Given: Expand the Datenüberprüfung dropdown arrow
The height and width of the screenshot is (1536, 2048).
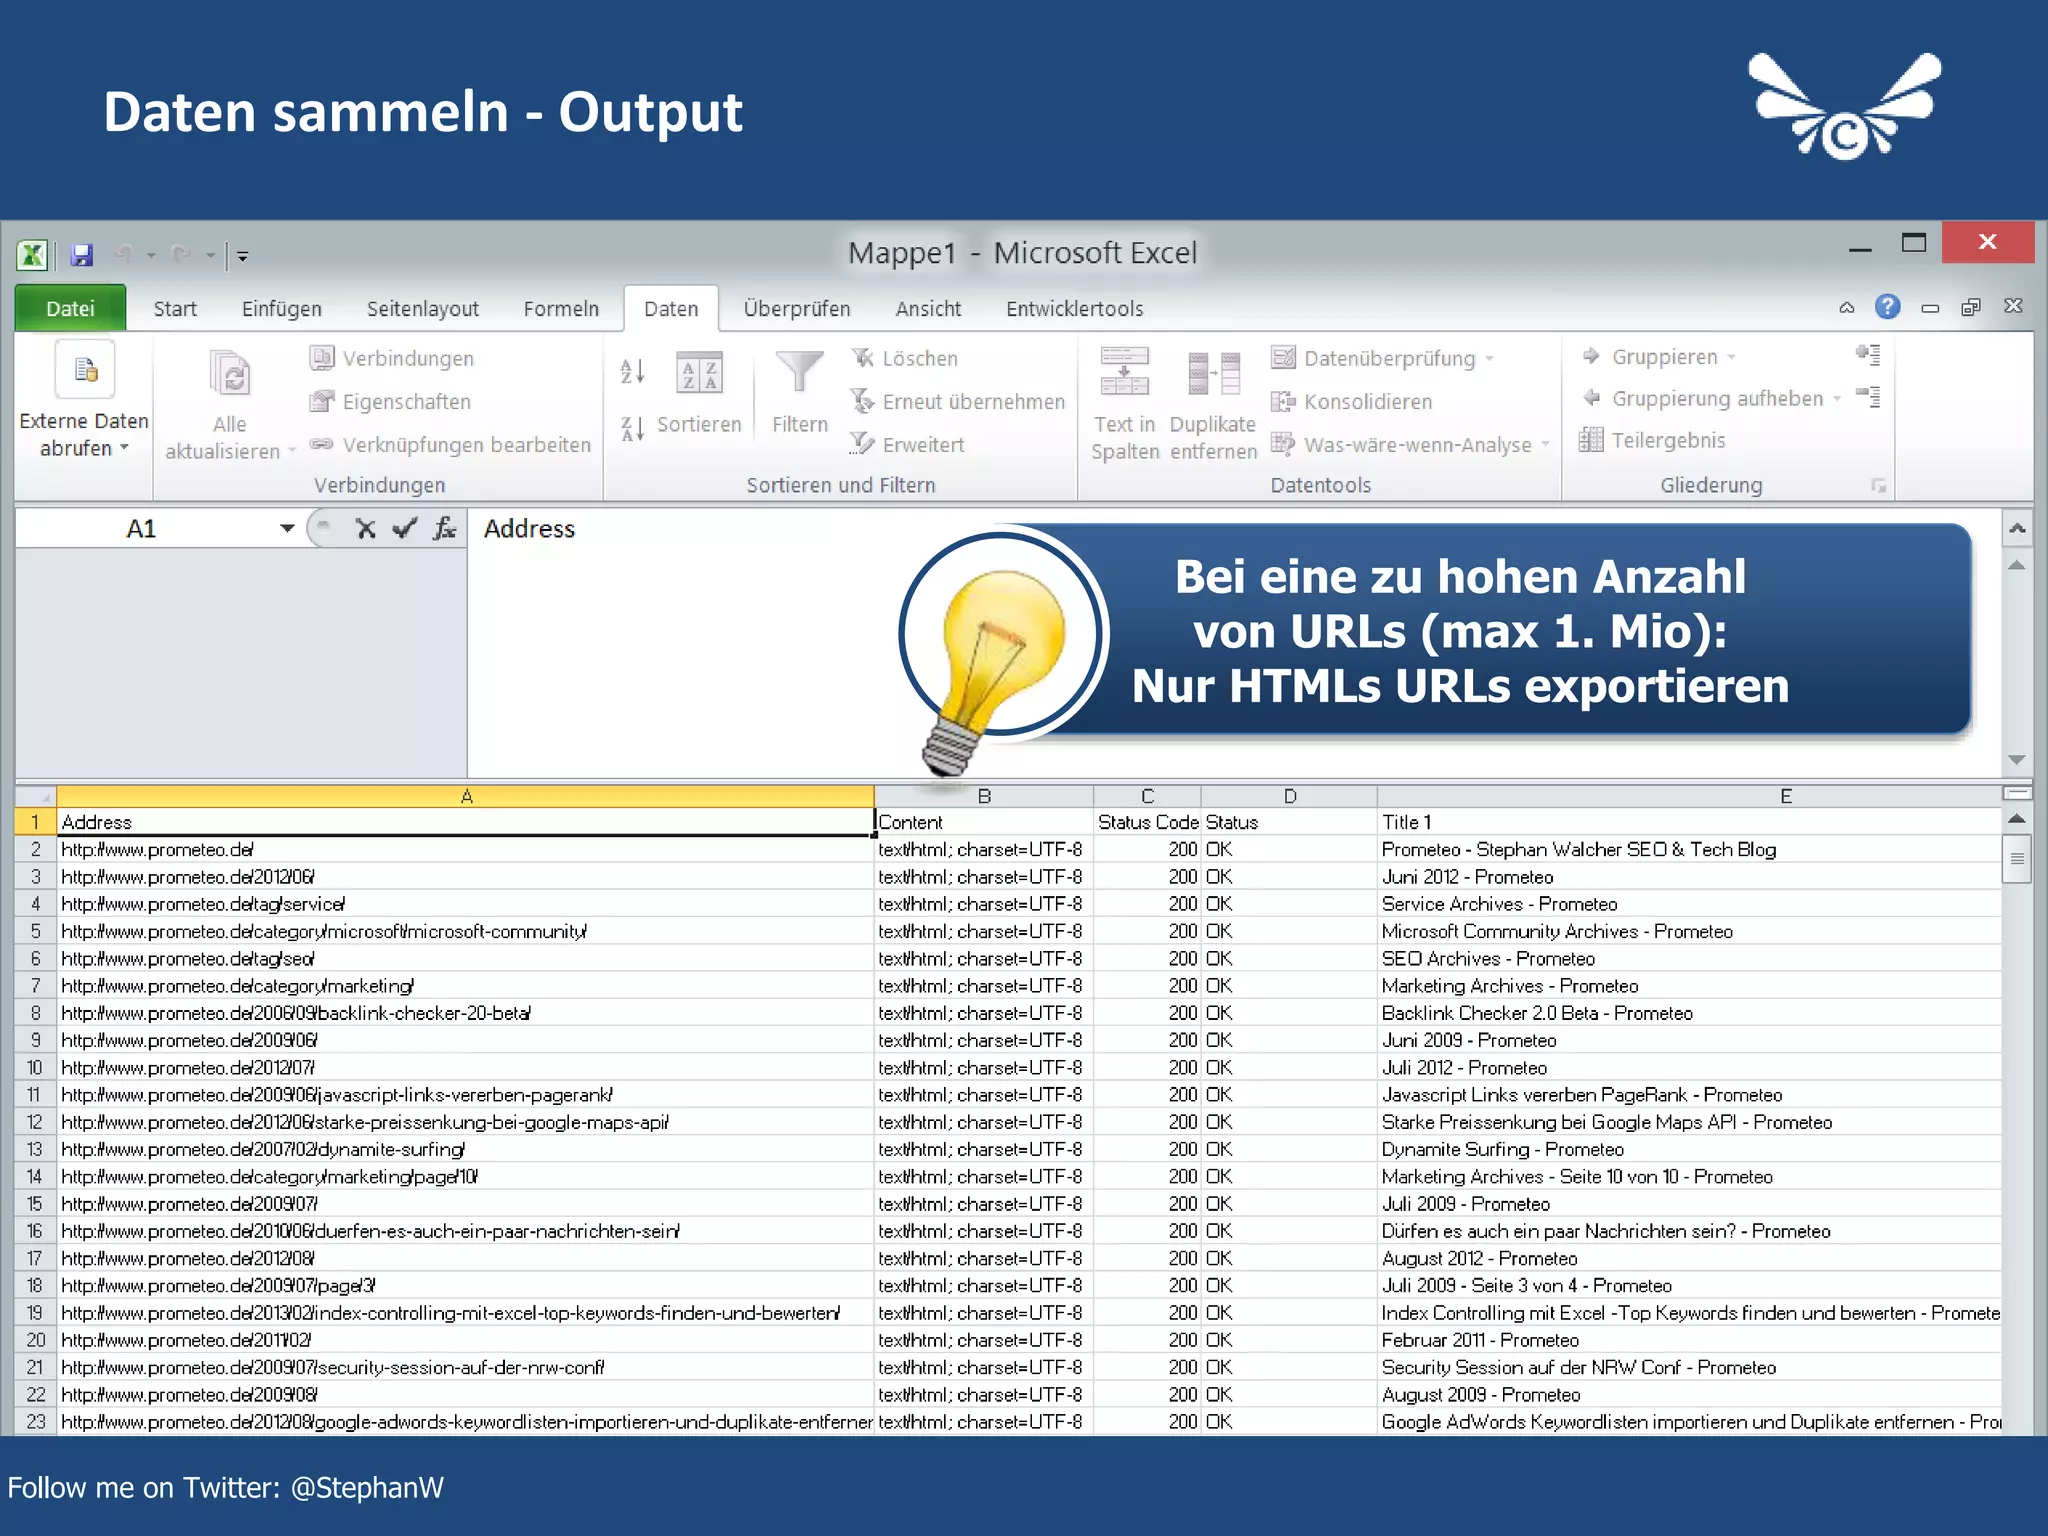Looking at the screenshot, I should pyautogui.click(x=1490, y=358).
